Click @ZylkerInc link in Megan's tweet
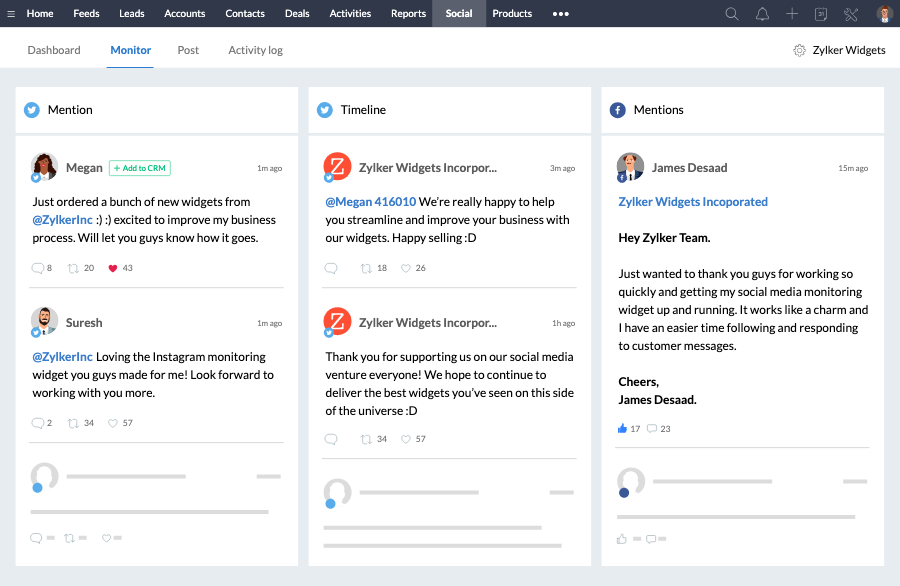Viewport: 900px width, 586px height. click(62, 220)
